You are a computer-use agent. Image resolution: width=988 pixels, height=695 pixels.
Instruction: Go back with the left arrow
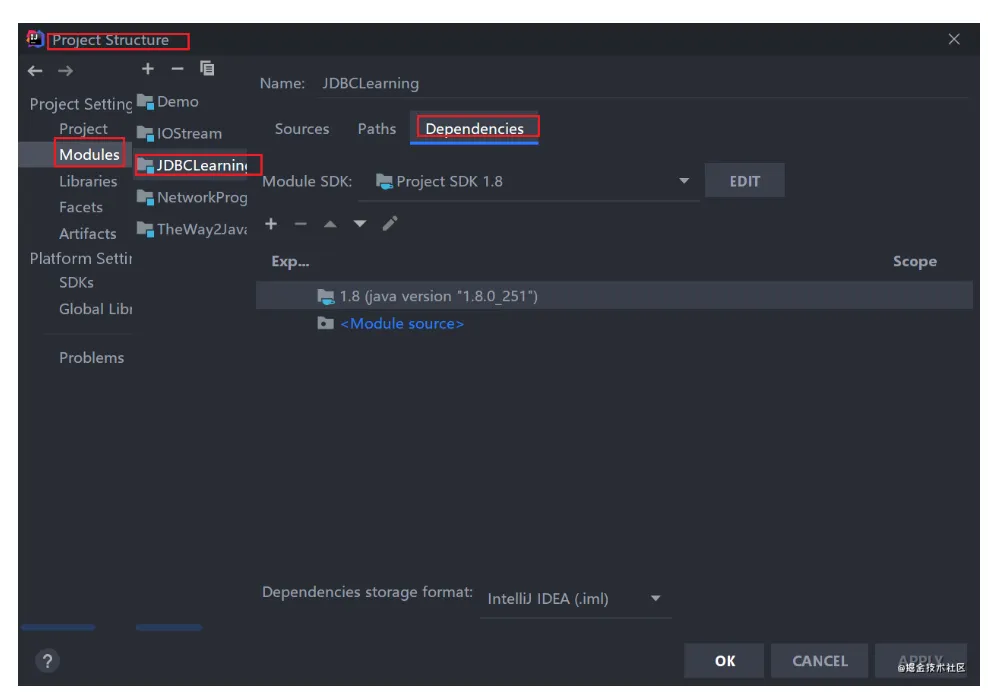coord(35,71)
